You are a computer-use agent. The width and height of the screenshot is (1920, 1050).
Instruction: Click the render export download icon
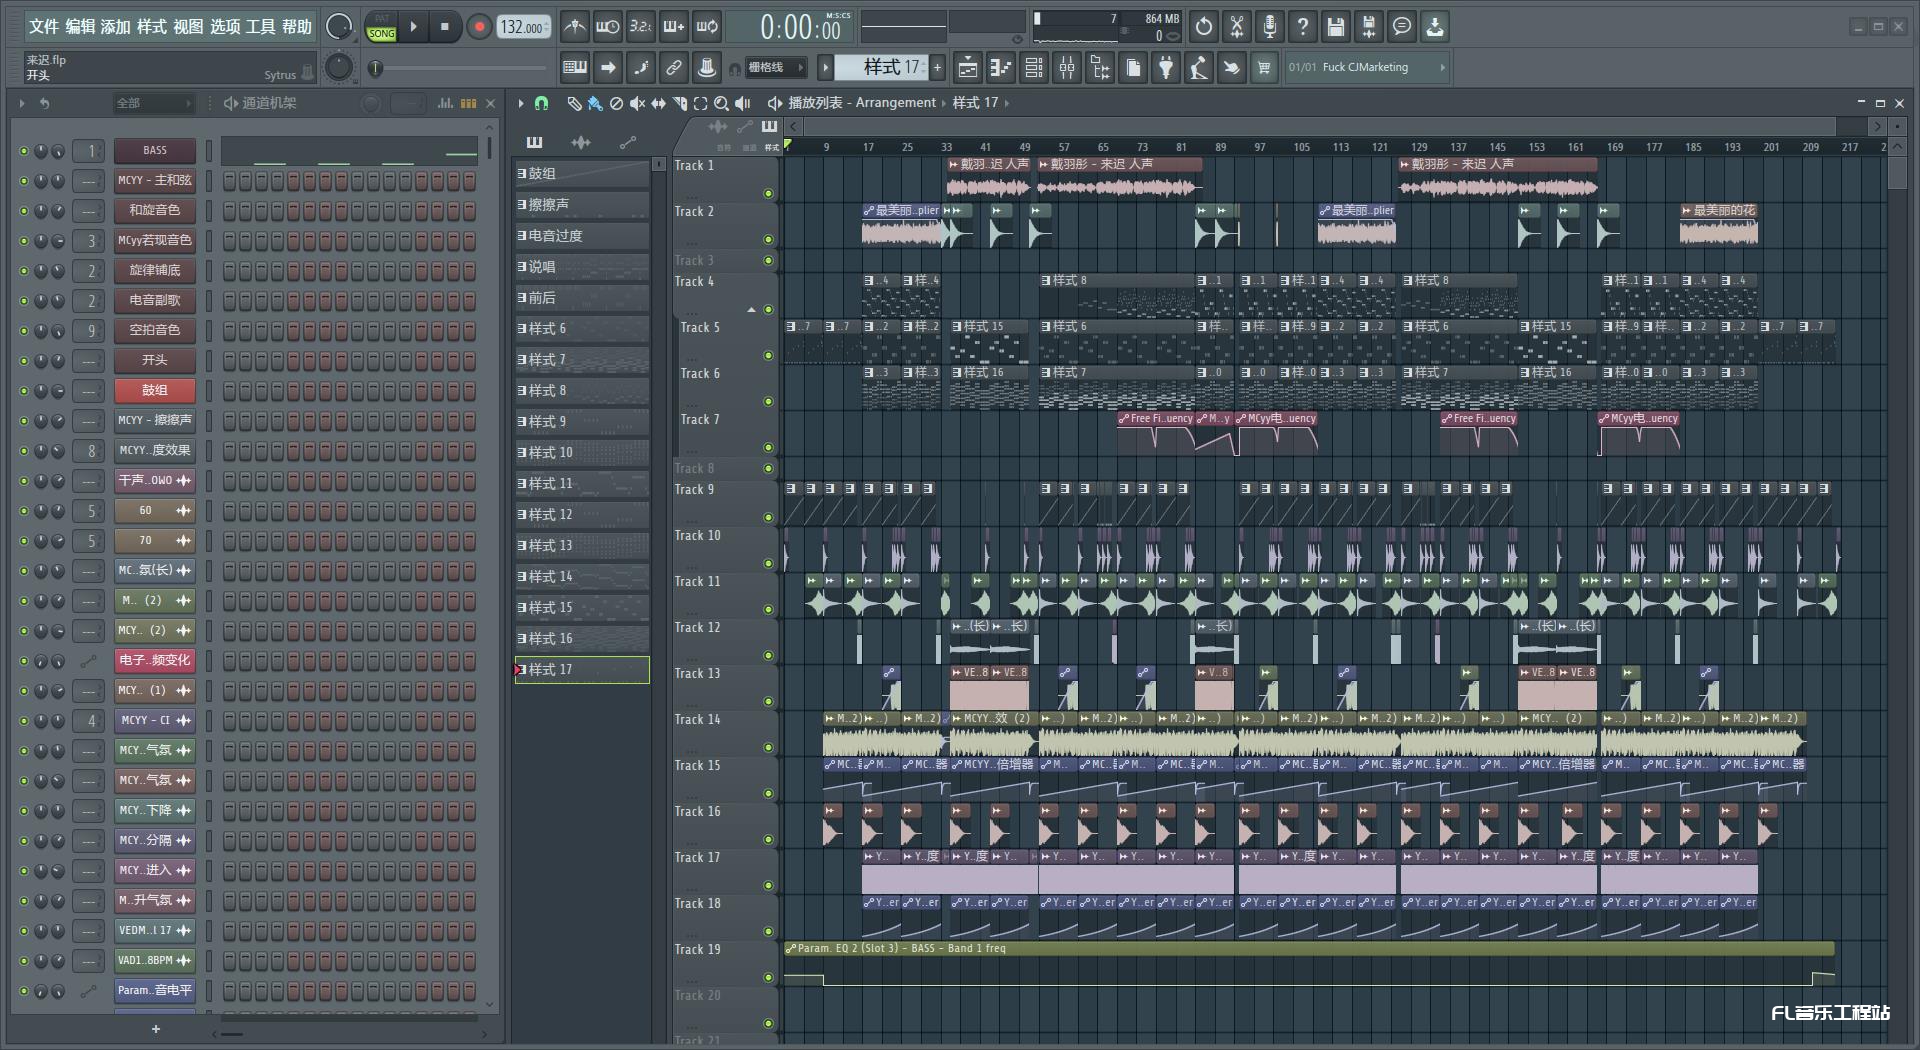pos(1435,27)
